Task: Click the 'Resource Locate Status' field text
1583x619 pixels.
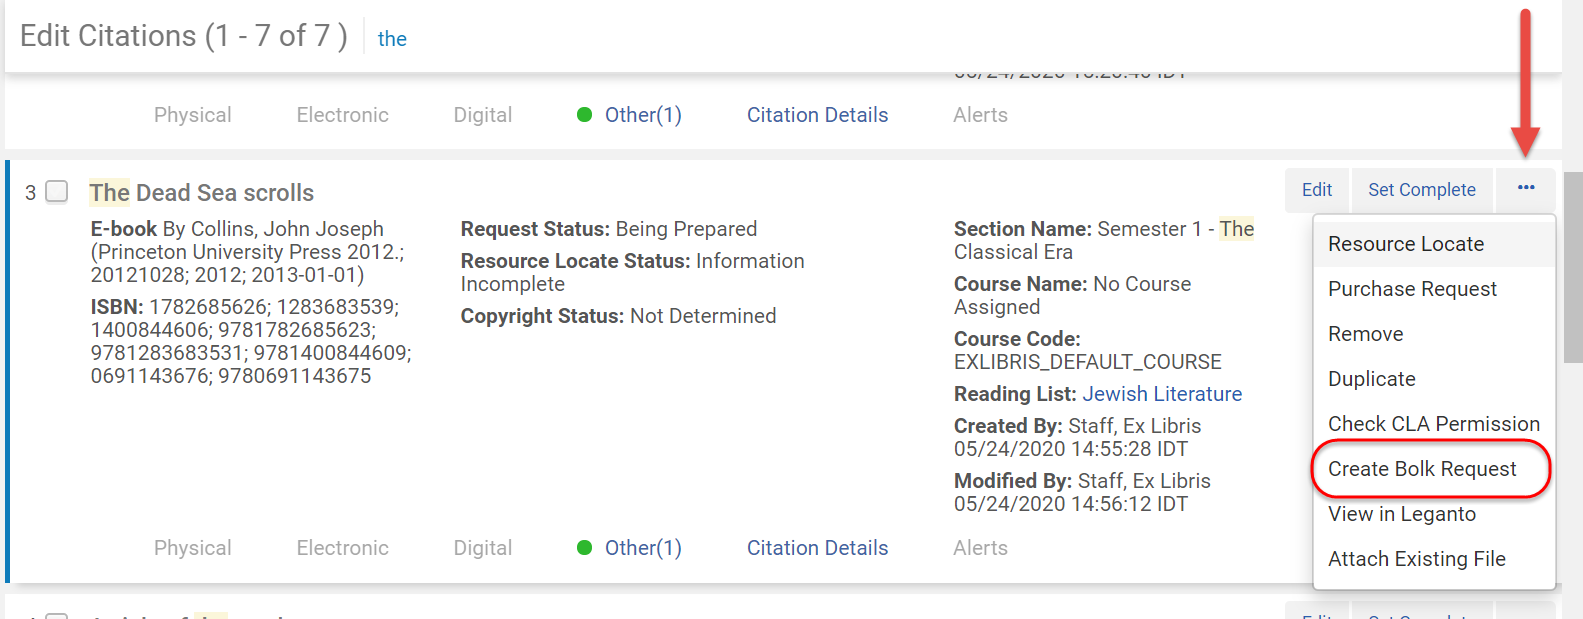Action: coord(632,272)
